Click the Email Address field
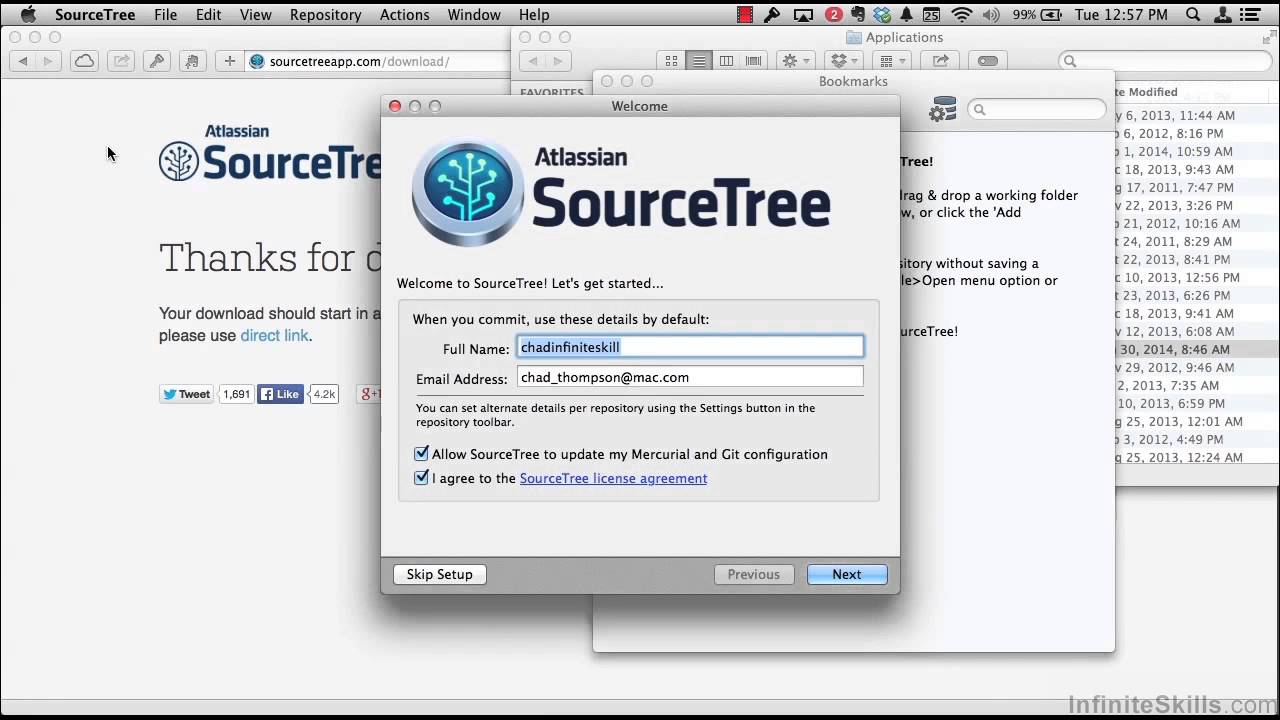 [x=690, y=377]
